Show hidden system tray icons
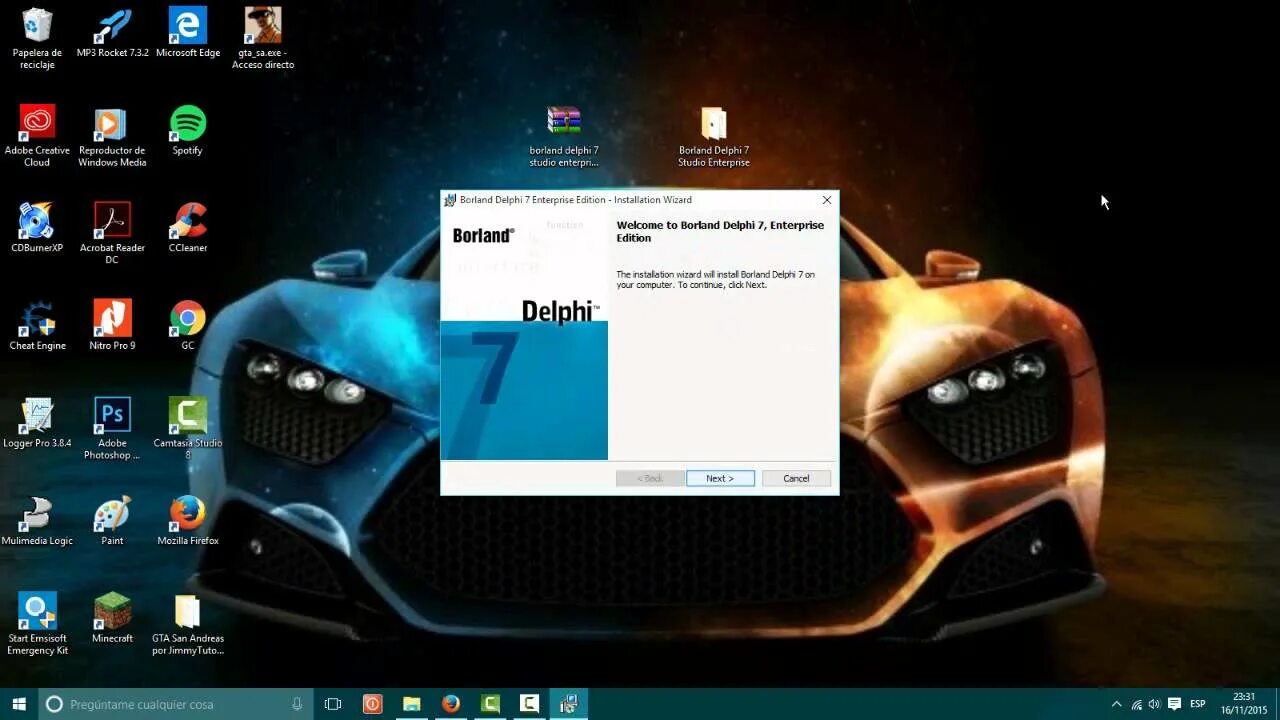1280x720 pixels. (x=1116, y=704)
